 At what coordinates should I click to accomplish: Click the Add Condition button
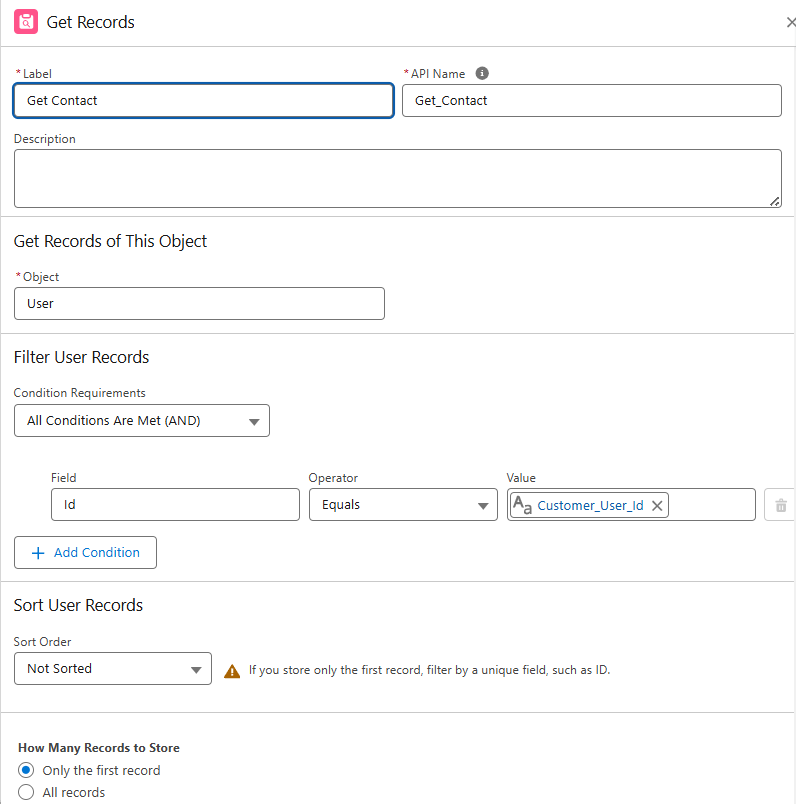point(85,552)
